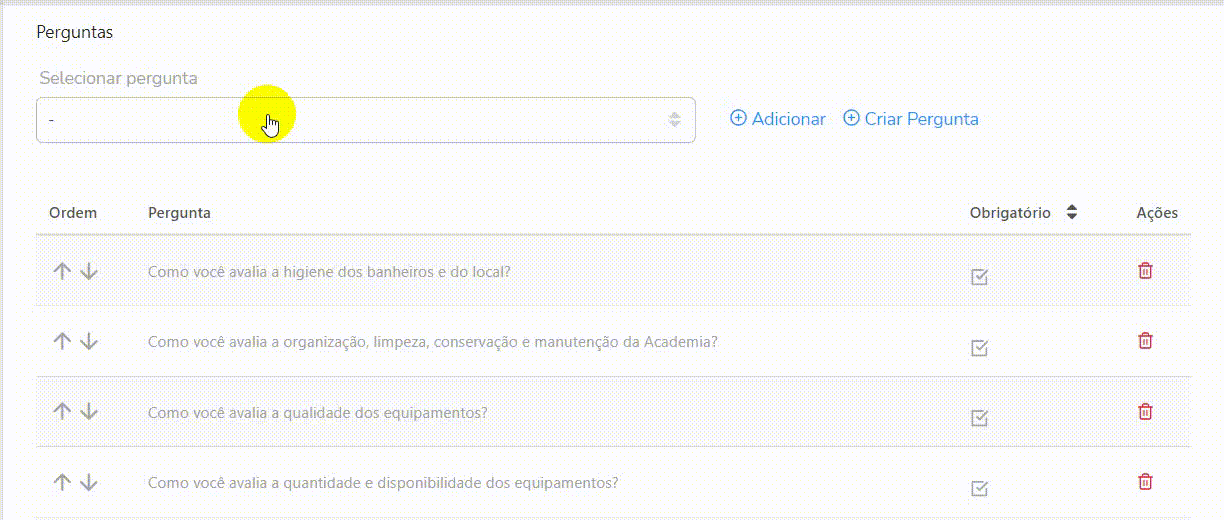Move quantidade e disponibilidade question down
This screenshot has height=520, width=1224.
click(89, 482)
